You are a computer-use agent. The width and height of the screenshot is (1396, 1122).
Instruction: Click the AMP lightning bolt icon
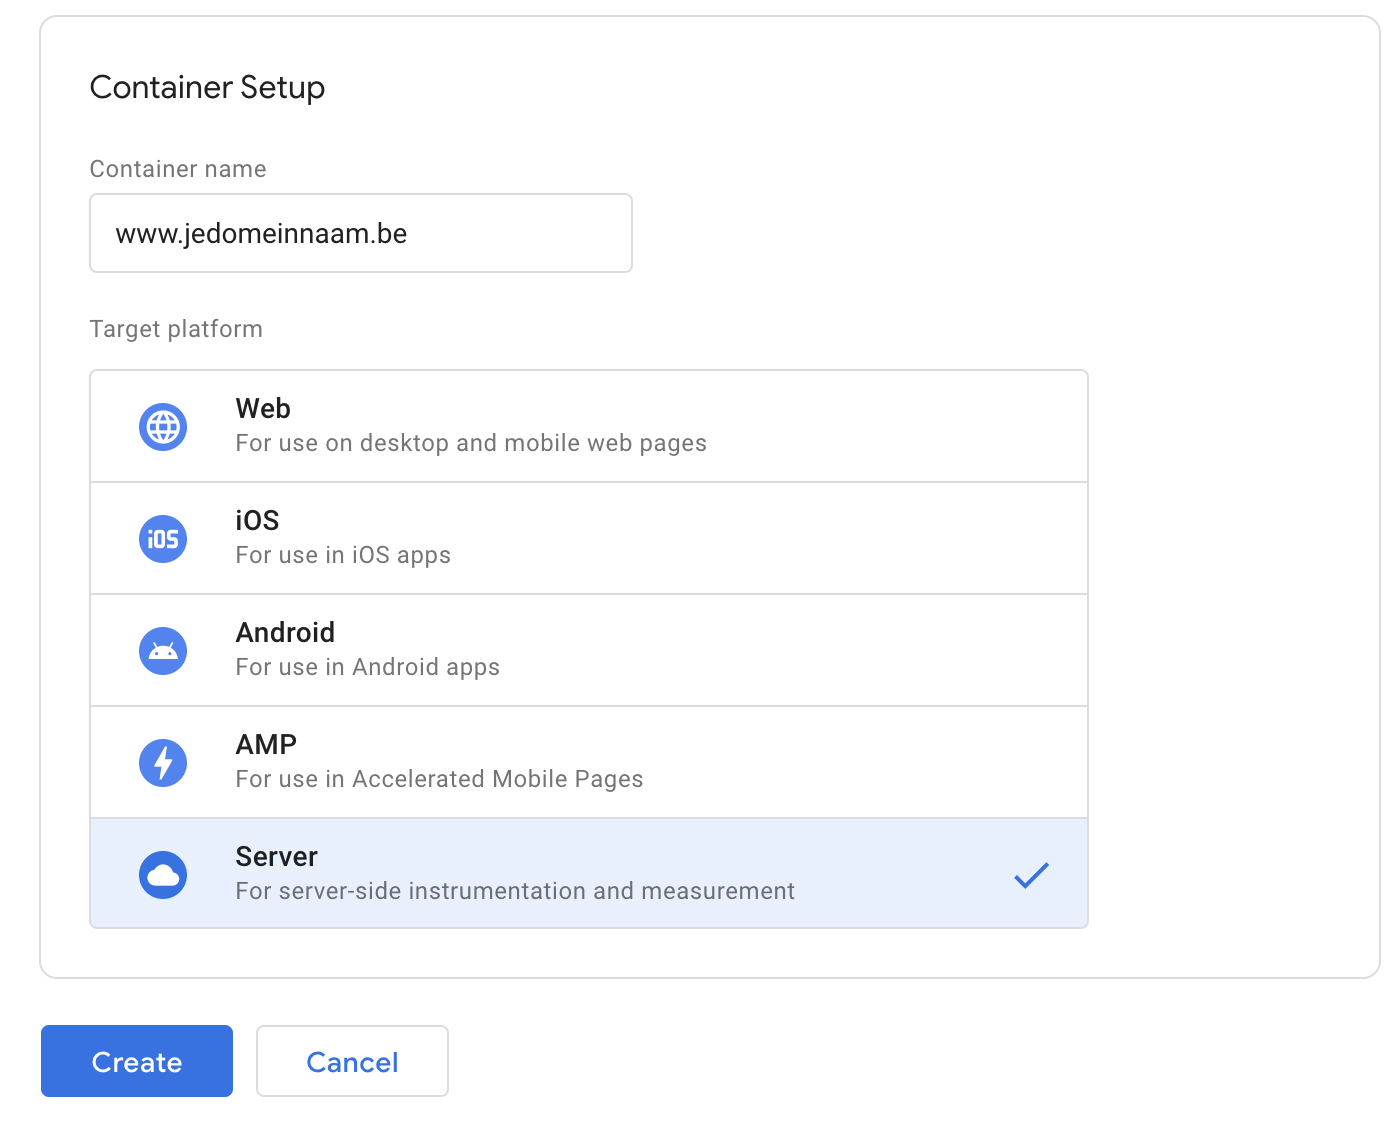[x=163, y=763]
